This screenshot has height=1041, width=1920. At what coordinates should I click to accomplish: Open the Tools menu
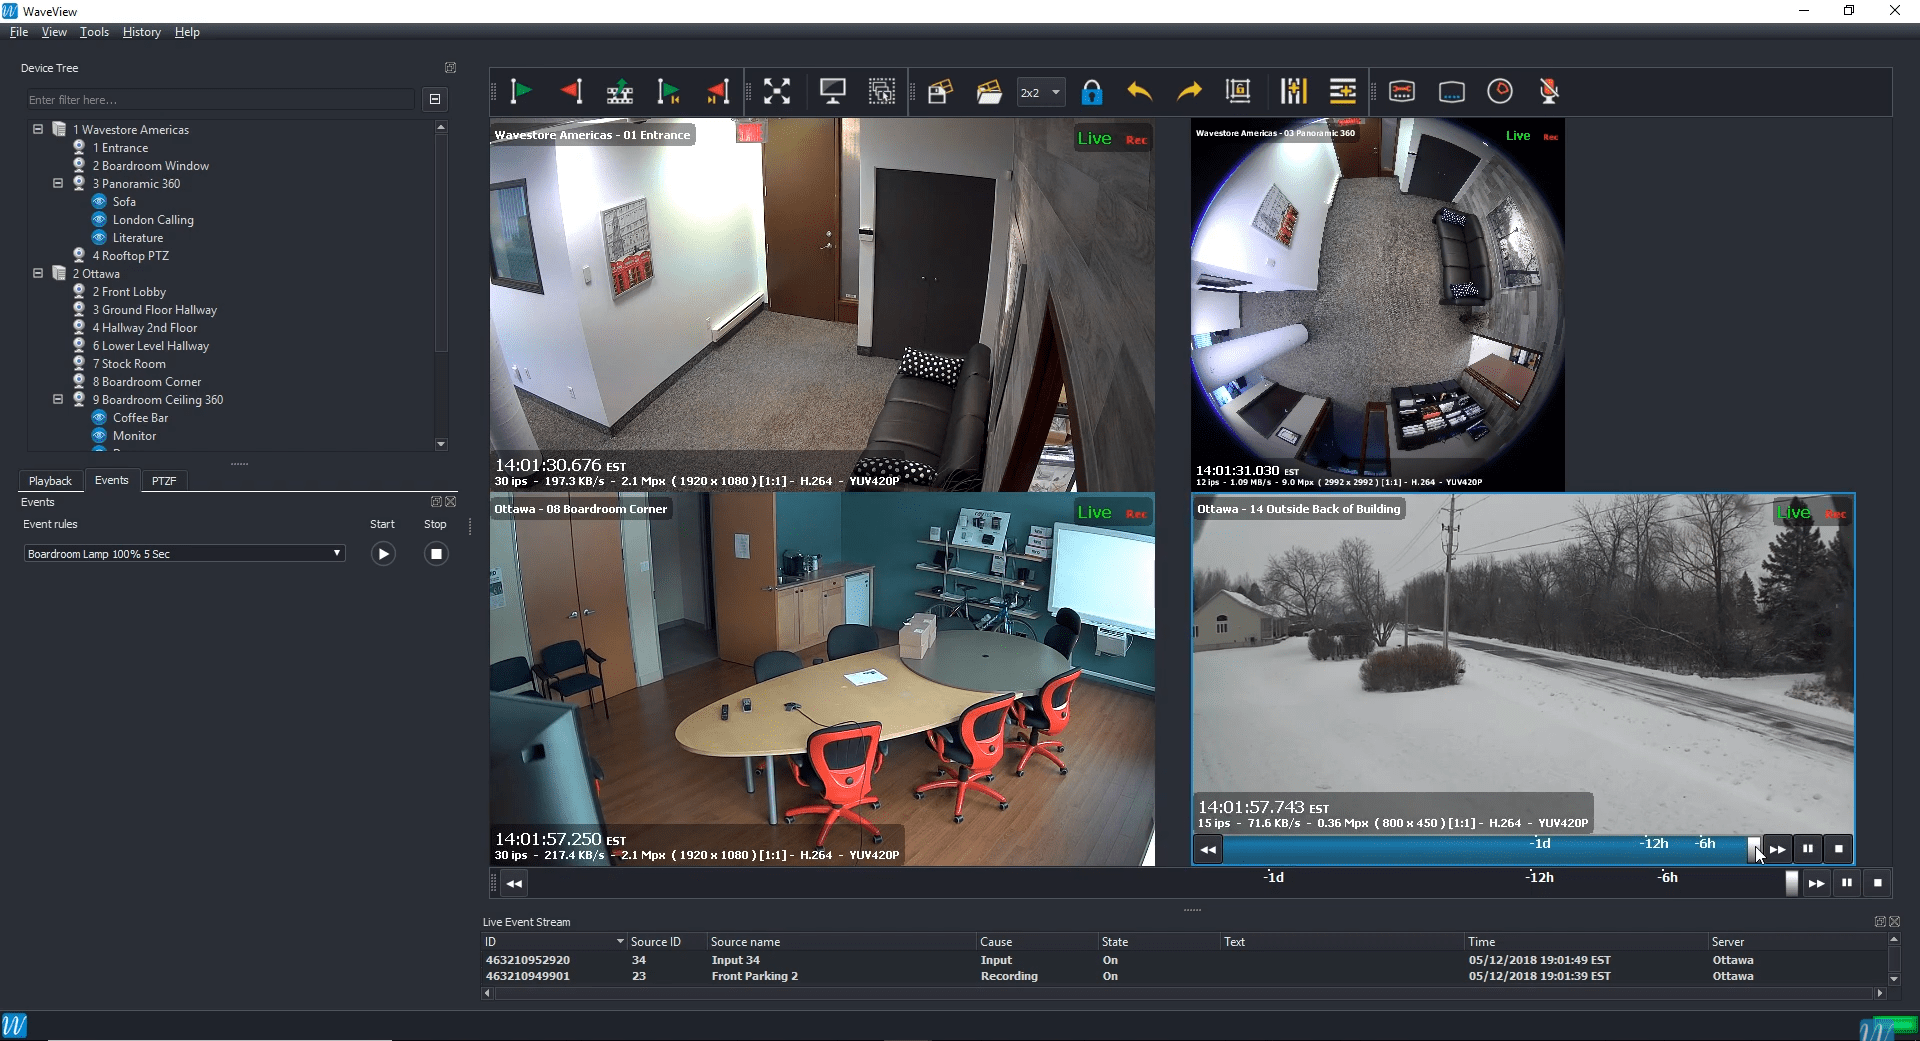pyautogui.click(x=94, y=32)
